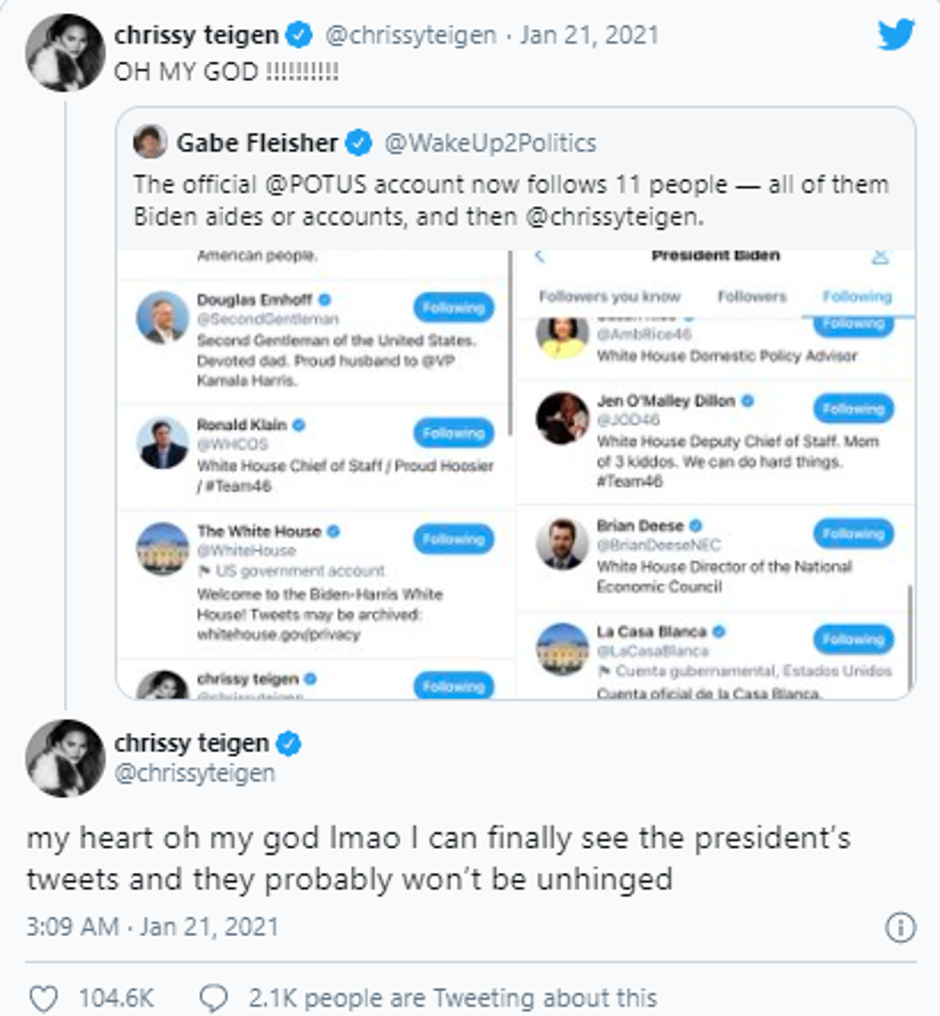The height and width of the screenshot is (1016, 940).
Task: Click the 3:09 AM Jan 21, 2021 timestamp
Action: 152,926
